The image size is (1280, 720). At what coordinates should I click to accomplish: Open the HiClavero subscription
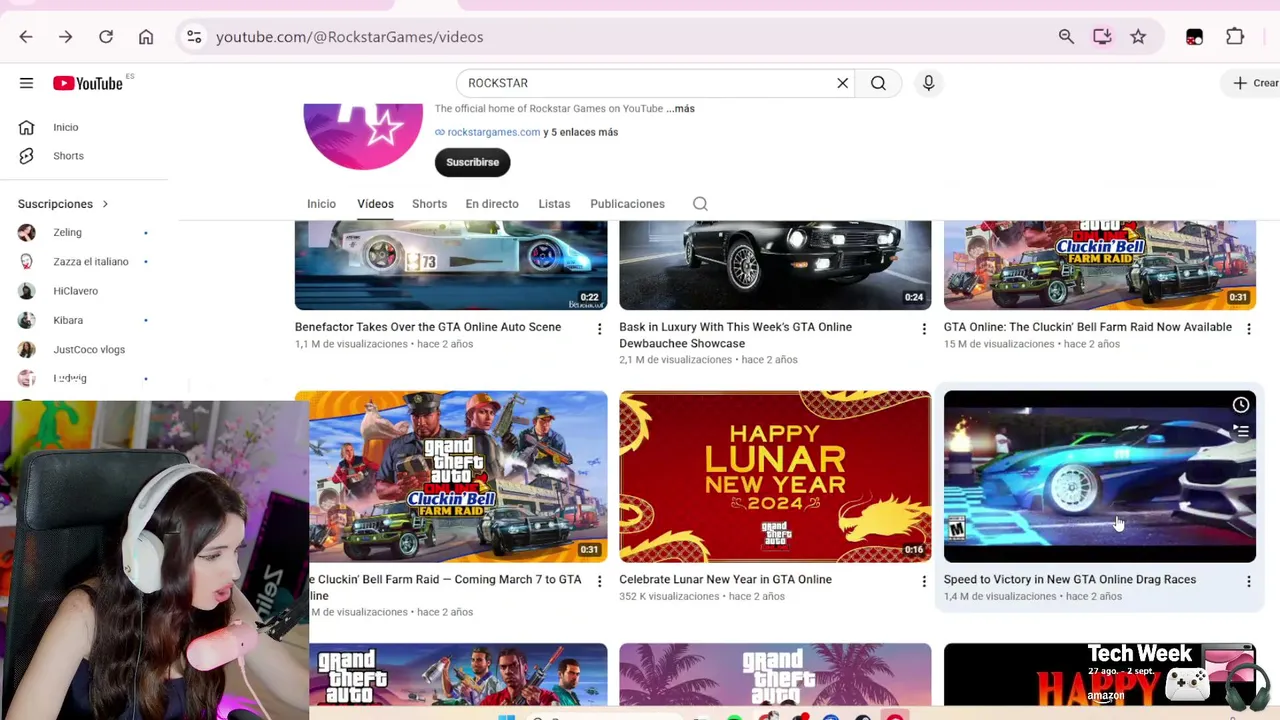coord(75,291)
